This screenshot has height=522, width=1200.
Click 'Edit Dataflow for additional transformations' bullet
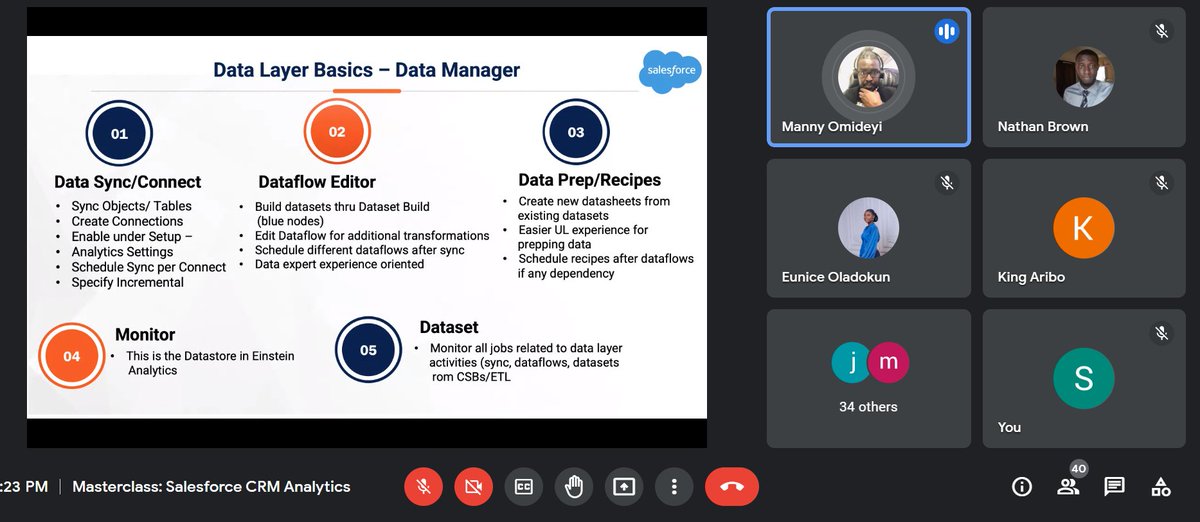pos(372,236)
